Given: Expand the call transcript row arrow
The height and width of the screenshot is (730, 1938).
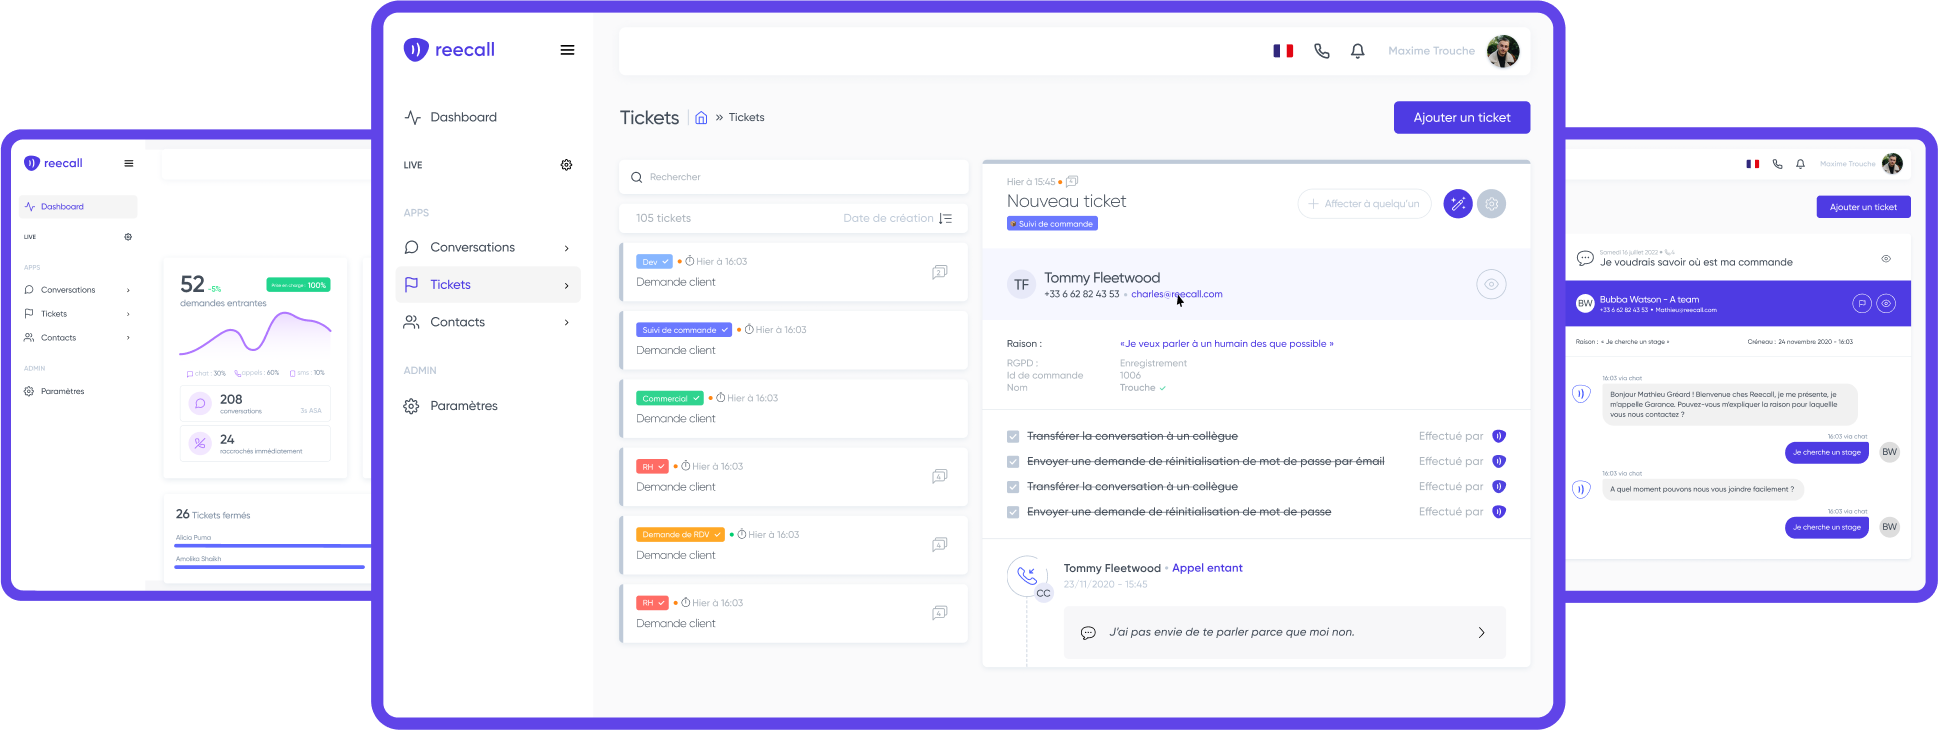Looking at the screenshot, I should 1481,633.
